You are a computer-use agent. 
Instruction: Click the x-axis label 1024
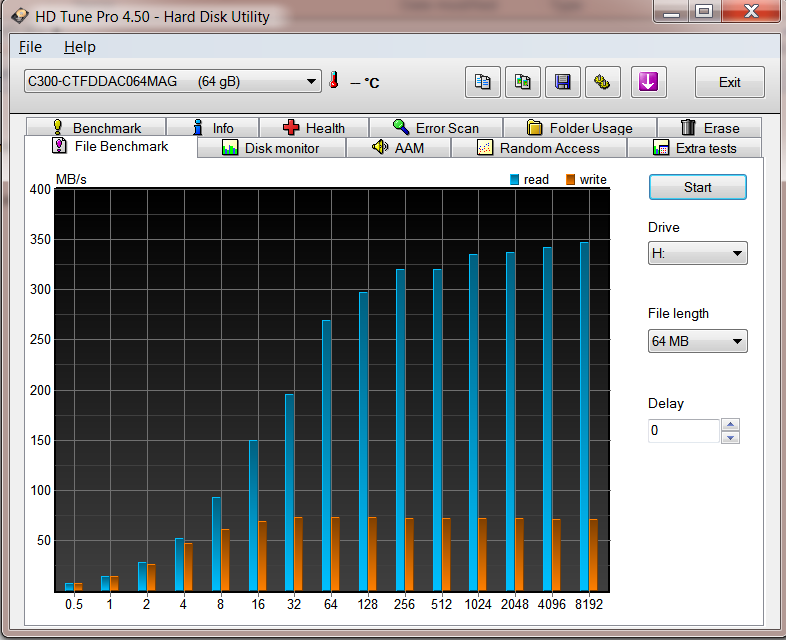point(478,604)
